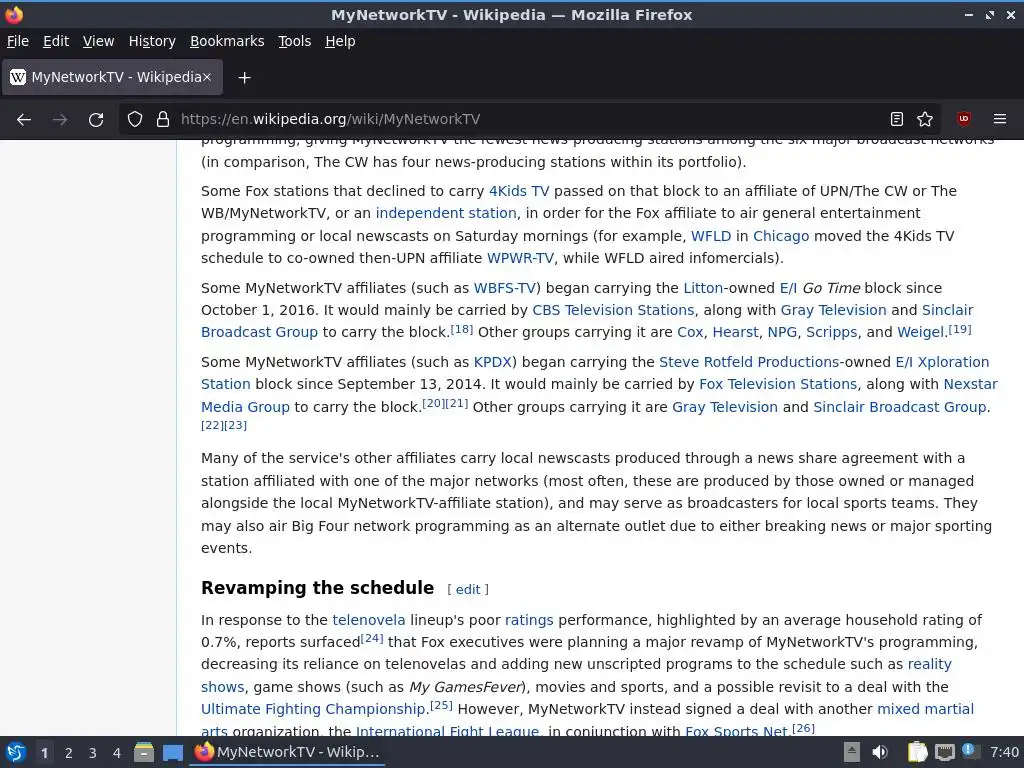The width and height of the screenshot is (1024, 768).
Task: Close the MyNetworkTV - Wikipedia tab
Action: [206, 77]
